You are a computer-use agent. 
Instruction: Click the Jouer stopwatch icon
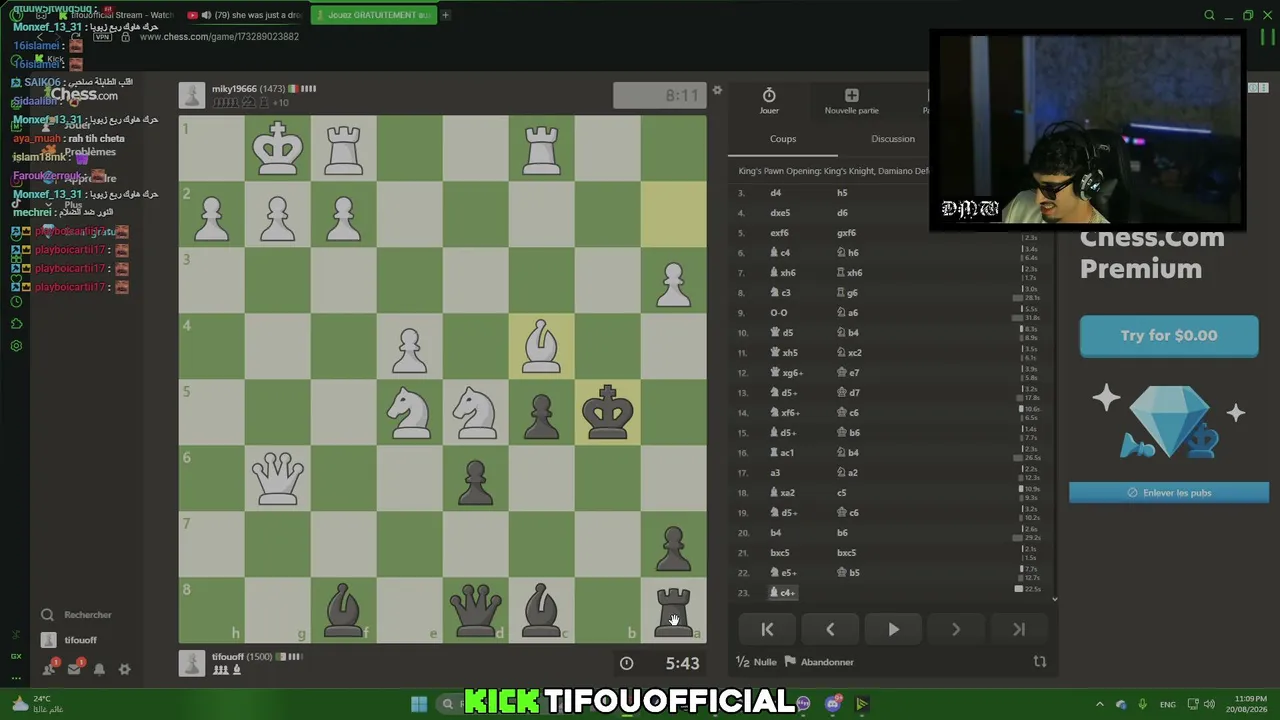[769, 96]
